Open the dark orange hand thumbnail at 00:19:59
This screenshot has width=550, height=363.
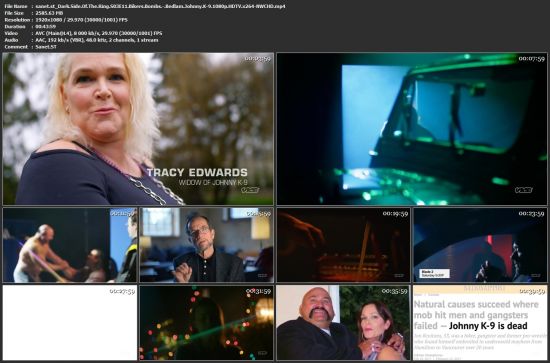coord(343,245)
